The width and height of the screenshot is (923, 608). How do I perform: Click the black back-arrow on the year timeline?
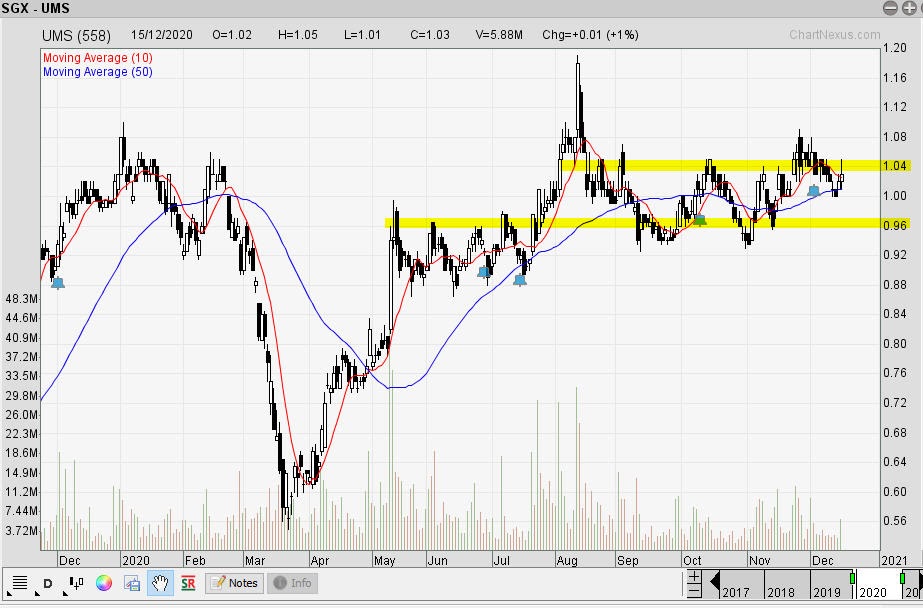(x=713, y=580)
